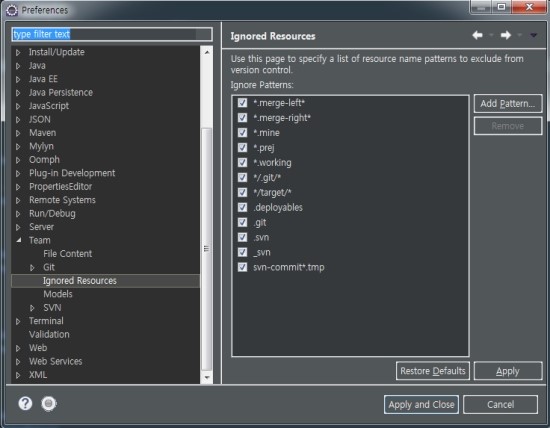Image resolution: width=550 pixels, height=428 pixels.
Task: Click the Cancel button
Action: tap(501, 404)
